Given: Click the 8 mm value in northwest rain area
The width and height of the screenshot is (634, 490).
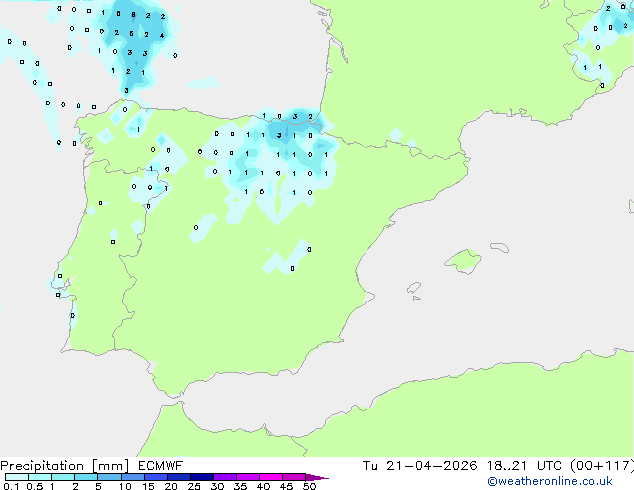Looking at the screenshot, I should tap(133, 15).
